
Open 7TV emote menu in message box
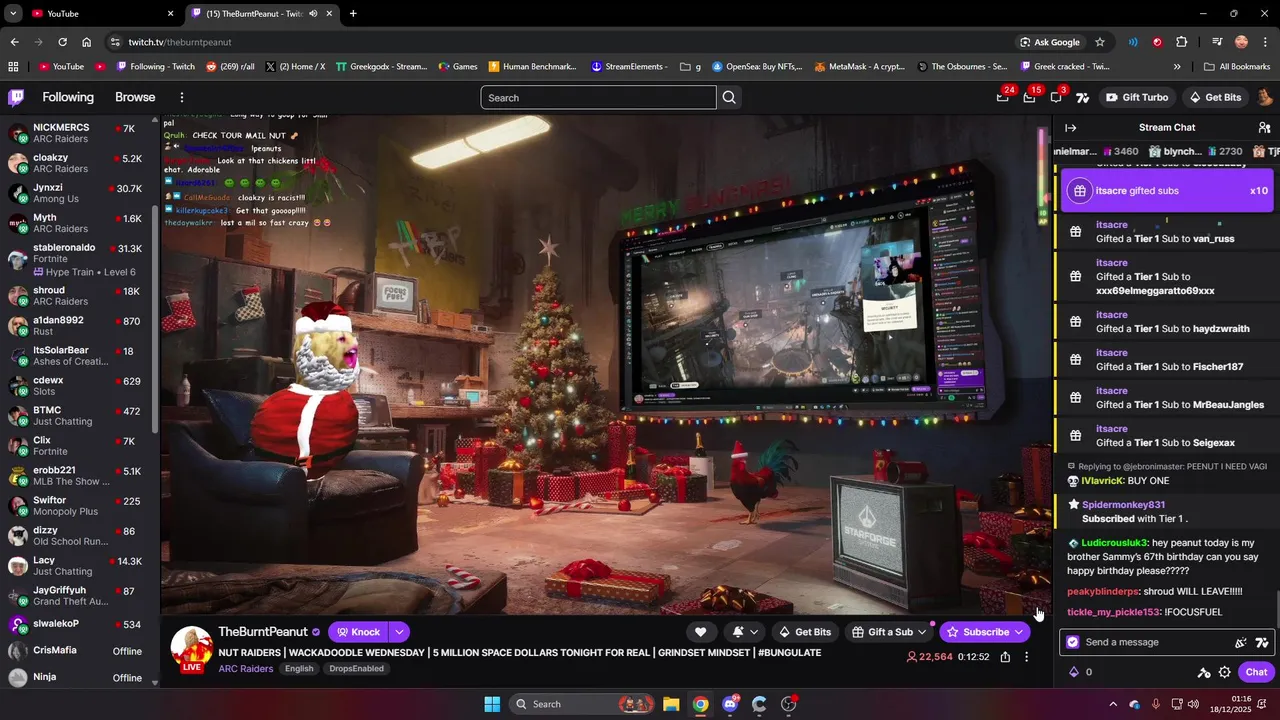click(1262, 642)
